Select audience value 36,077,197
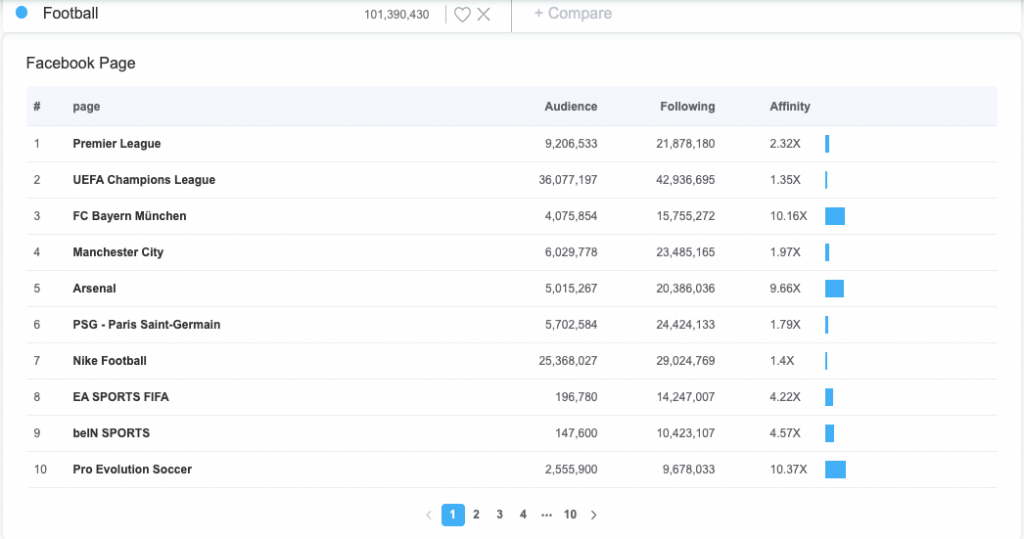1024x539 pixels. coord(568,180)
